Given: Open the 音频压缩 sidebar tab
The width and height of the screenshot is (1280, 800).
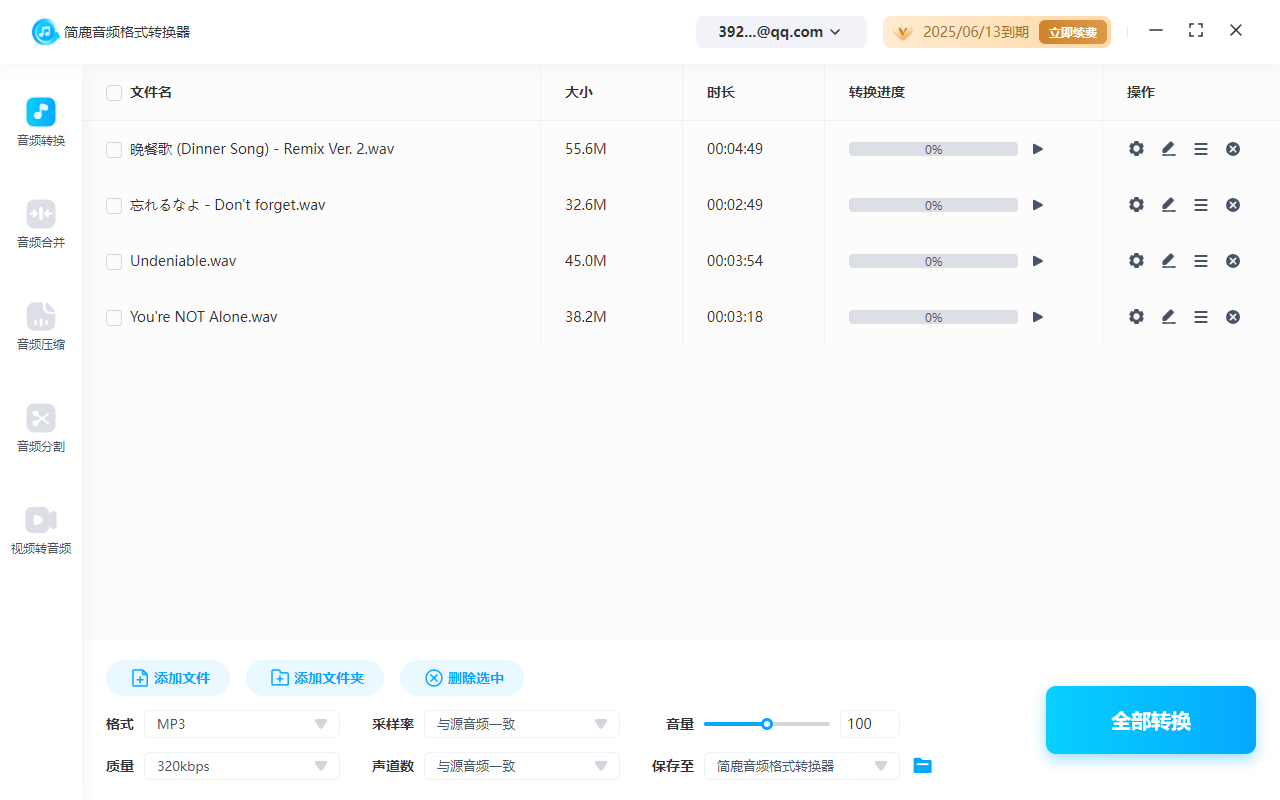Looking at the screenshot, I should click(x=41, y=326).
